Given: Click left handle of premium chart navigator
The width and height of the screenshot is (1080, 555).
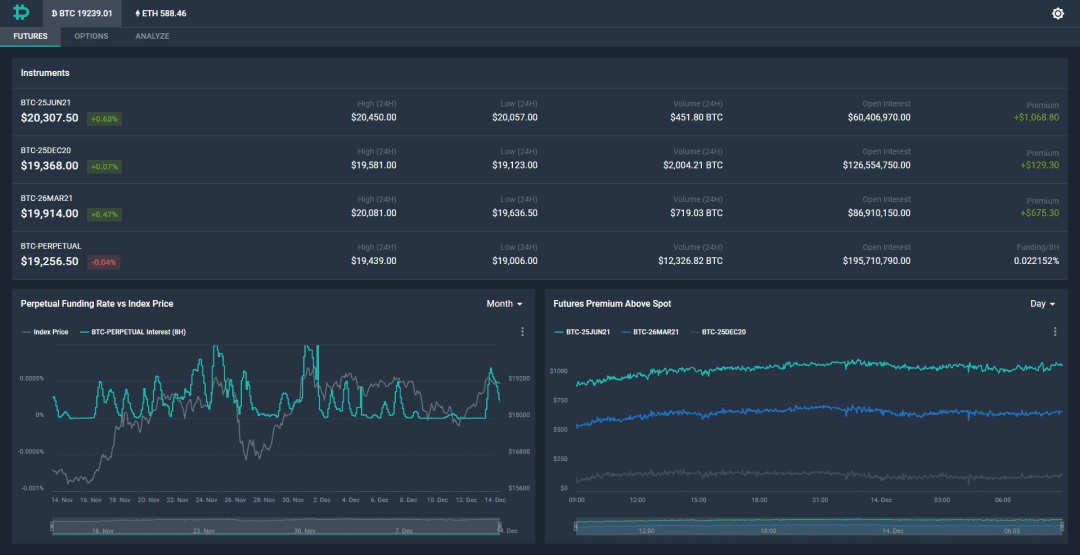Looking at the screenshot, I should pos(576,526).
